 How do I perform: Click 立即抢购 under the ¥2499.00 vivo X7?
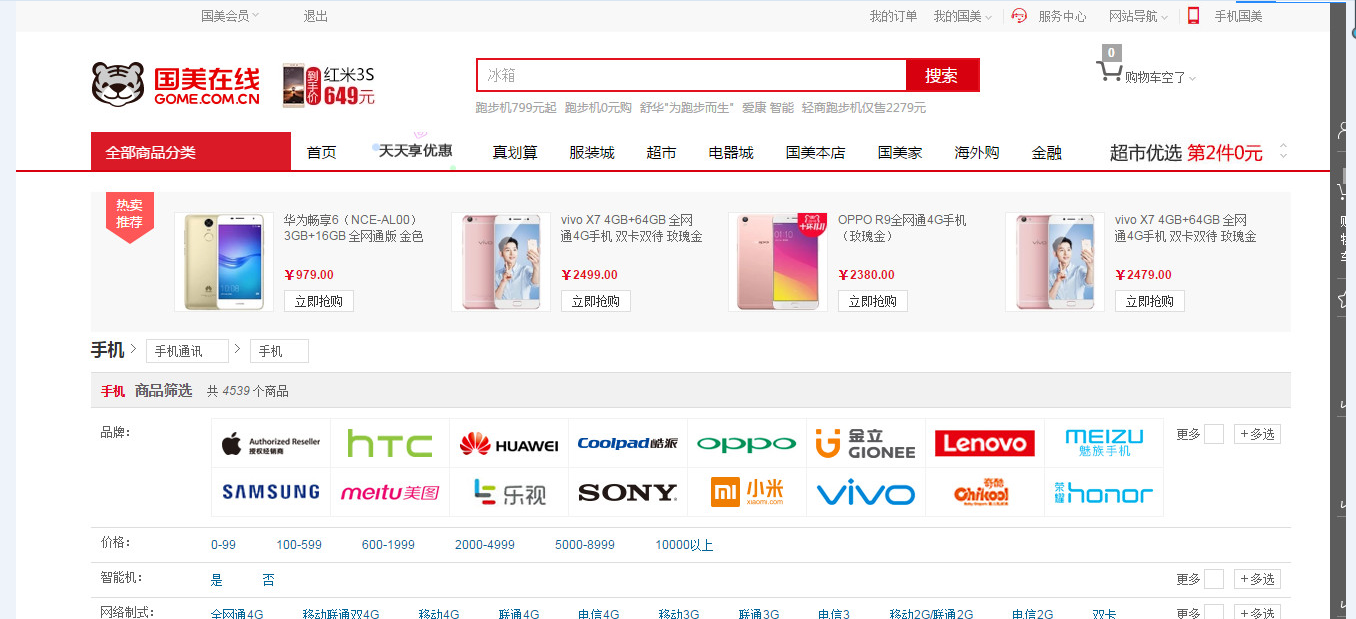[x=596, y=301]
